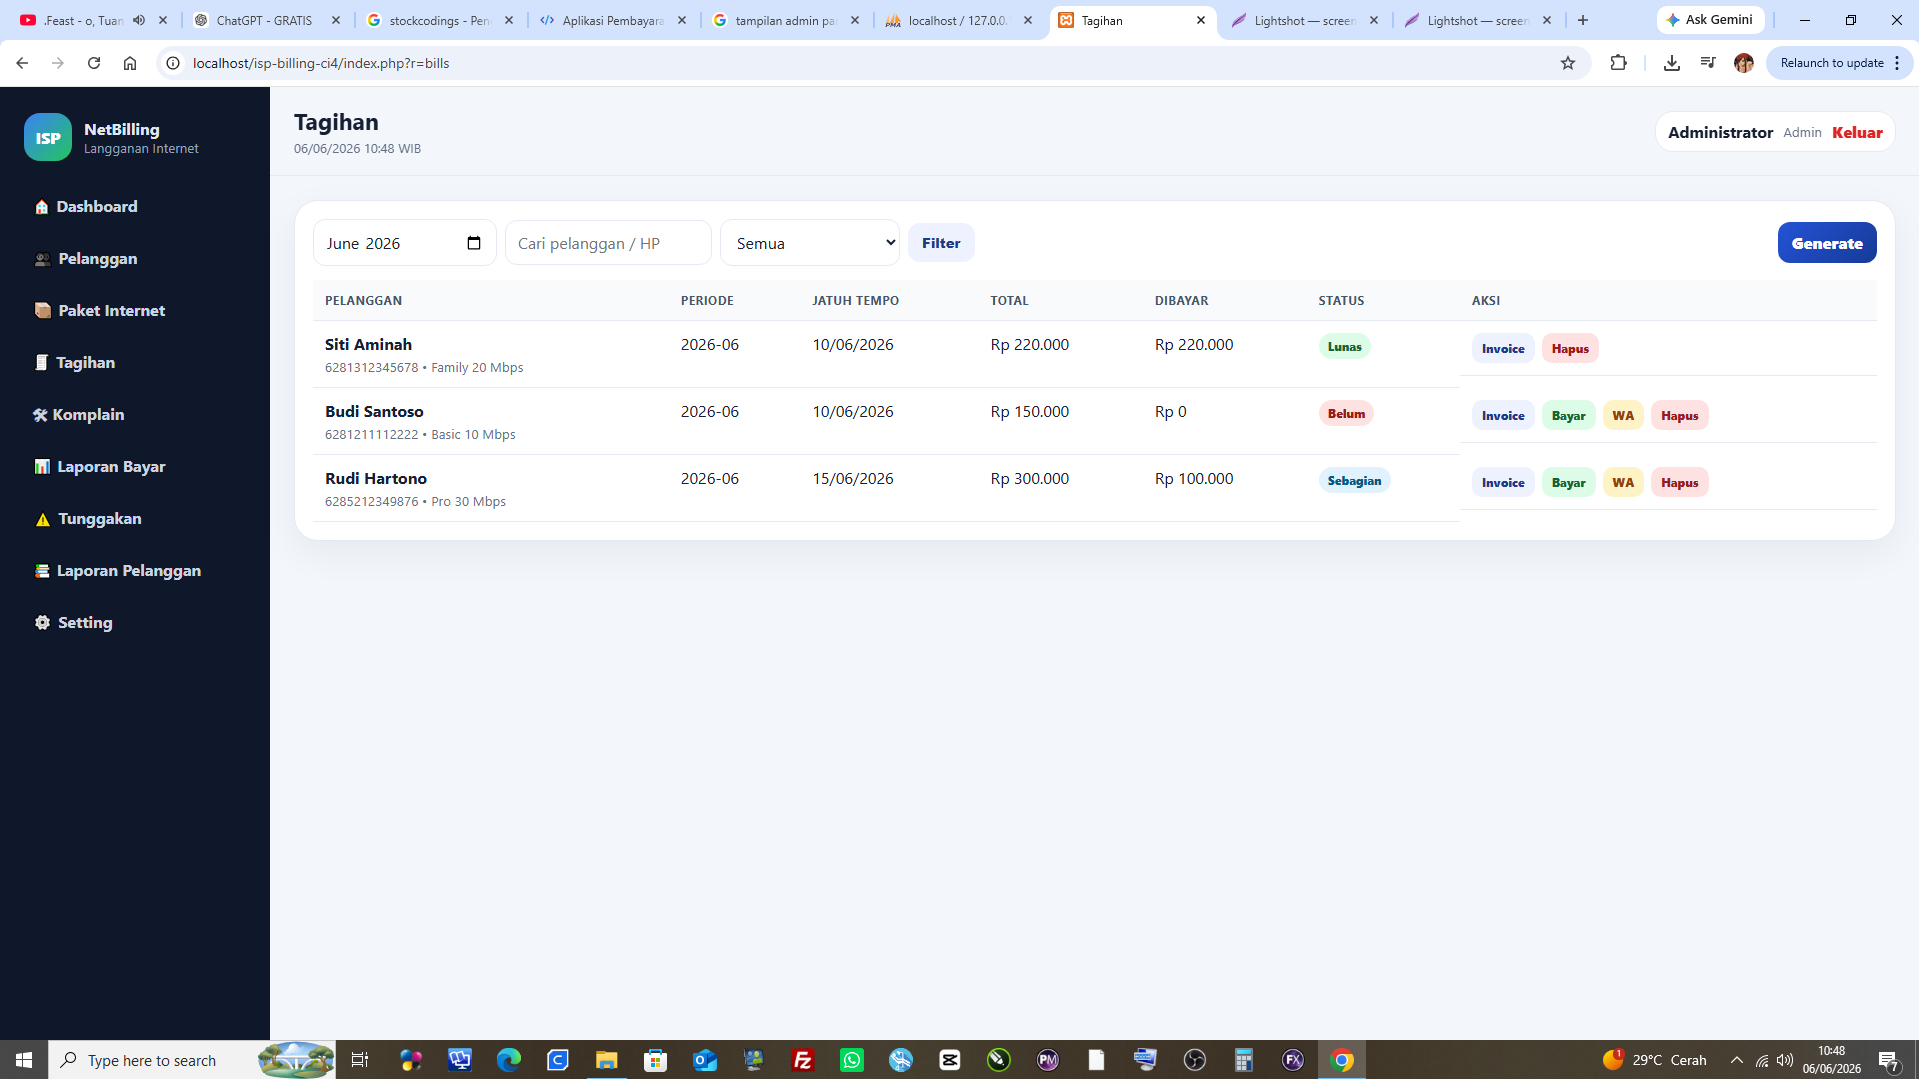Screen dimensions: 1919x1079
Task: Click customer name Budi Santoso
Action: tap(374, 411)
